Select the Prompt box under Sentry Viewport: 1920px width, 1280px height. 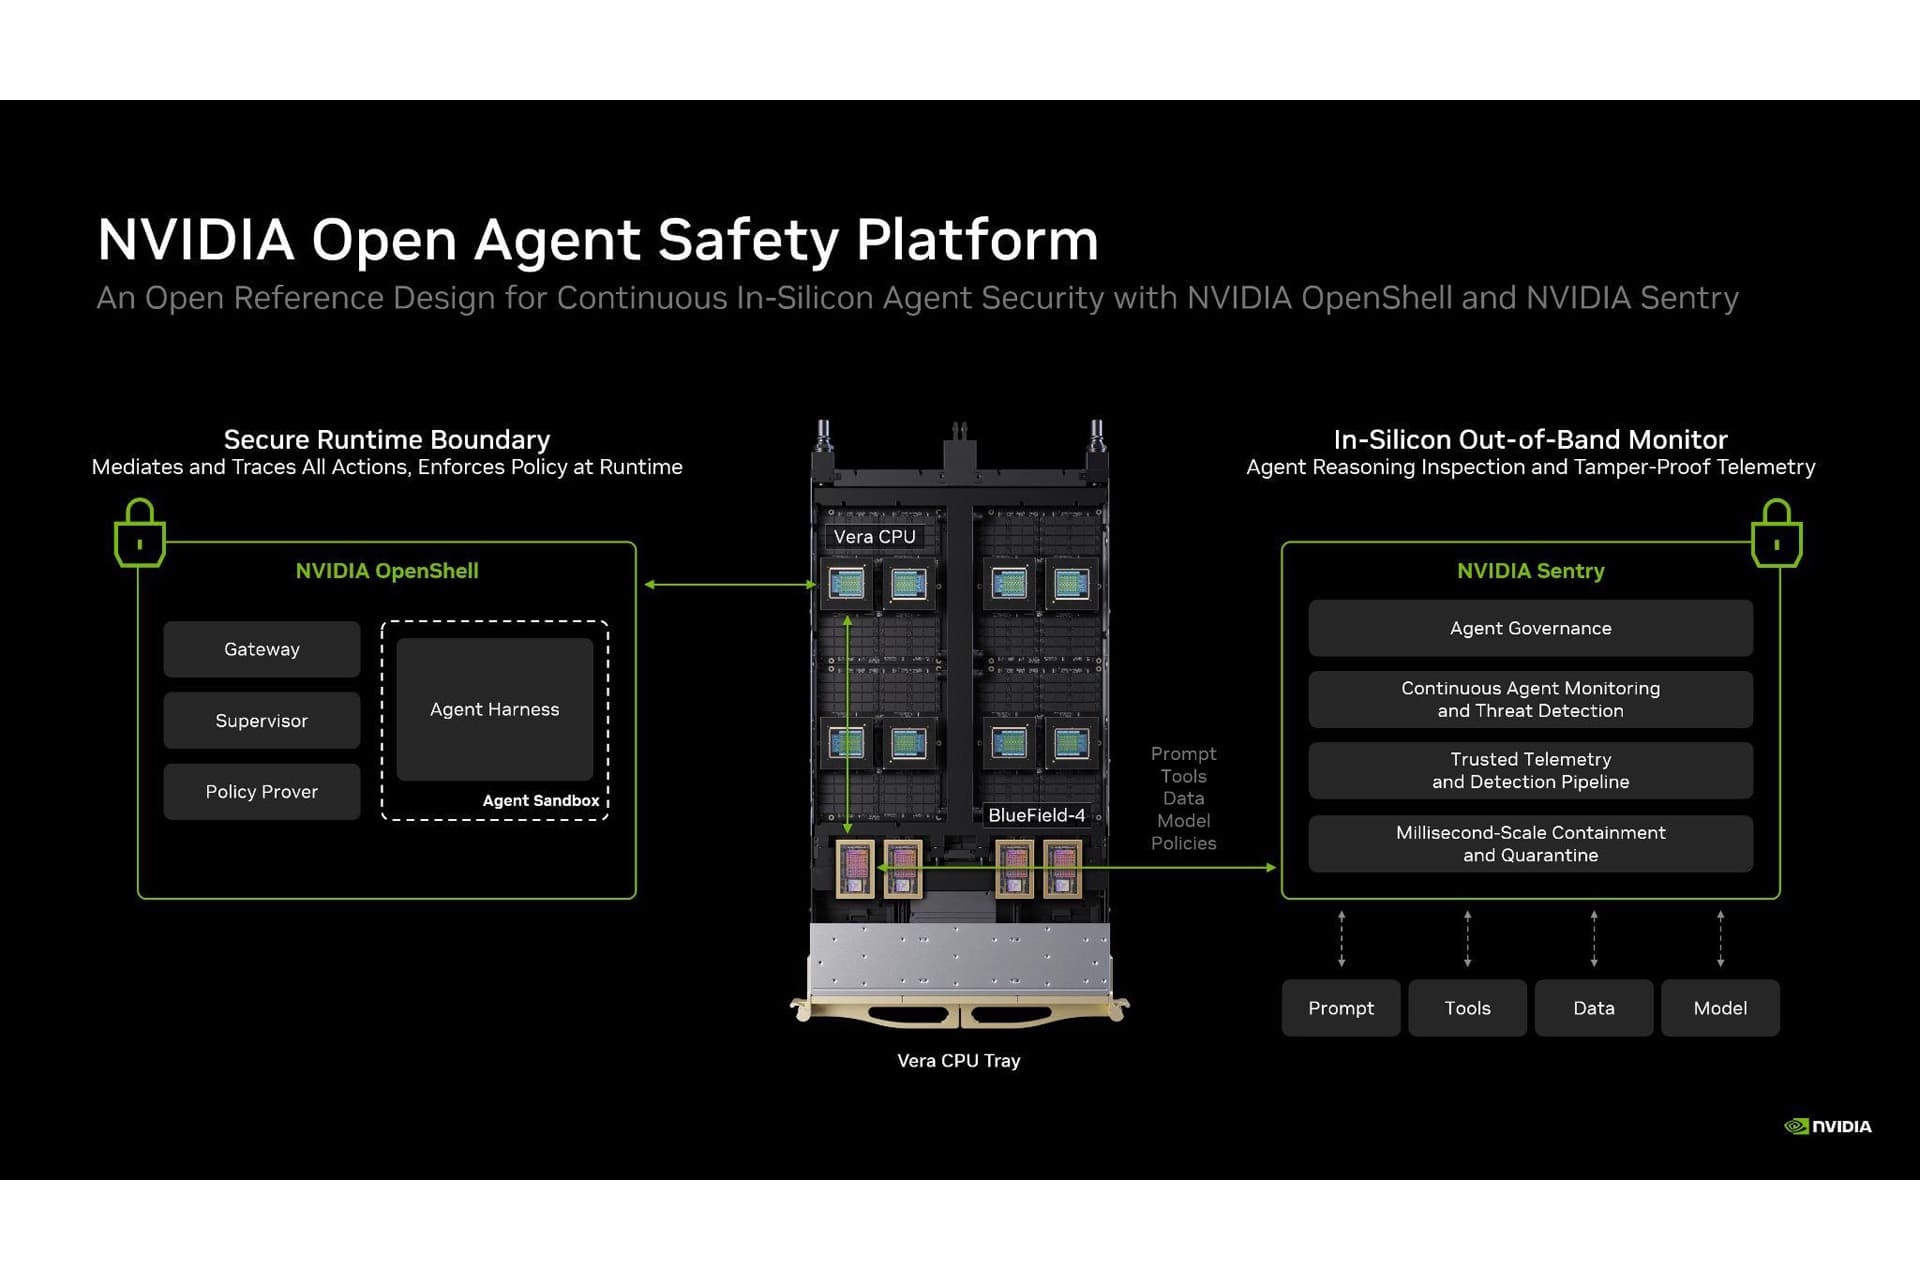[1341, 1008]
